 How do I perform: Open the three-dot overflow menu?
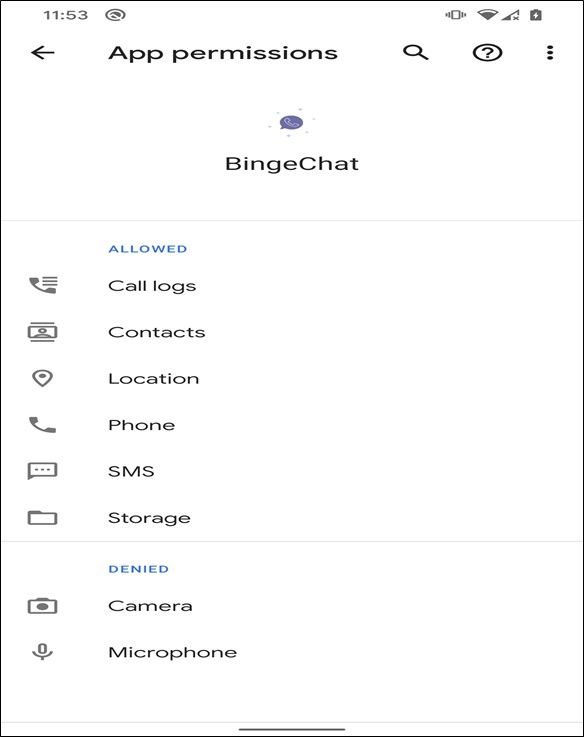point(550,53)
